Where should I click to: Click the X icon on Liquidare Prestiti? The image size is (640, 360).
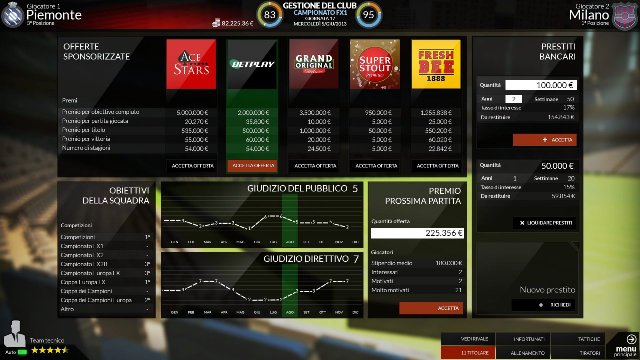tap(522, 223)
